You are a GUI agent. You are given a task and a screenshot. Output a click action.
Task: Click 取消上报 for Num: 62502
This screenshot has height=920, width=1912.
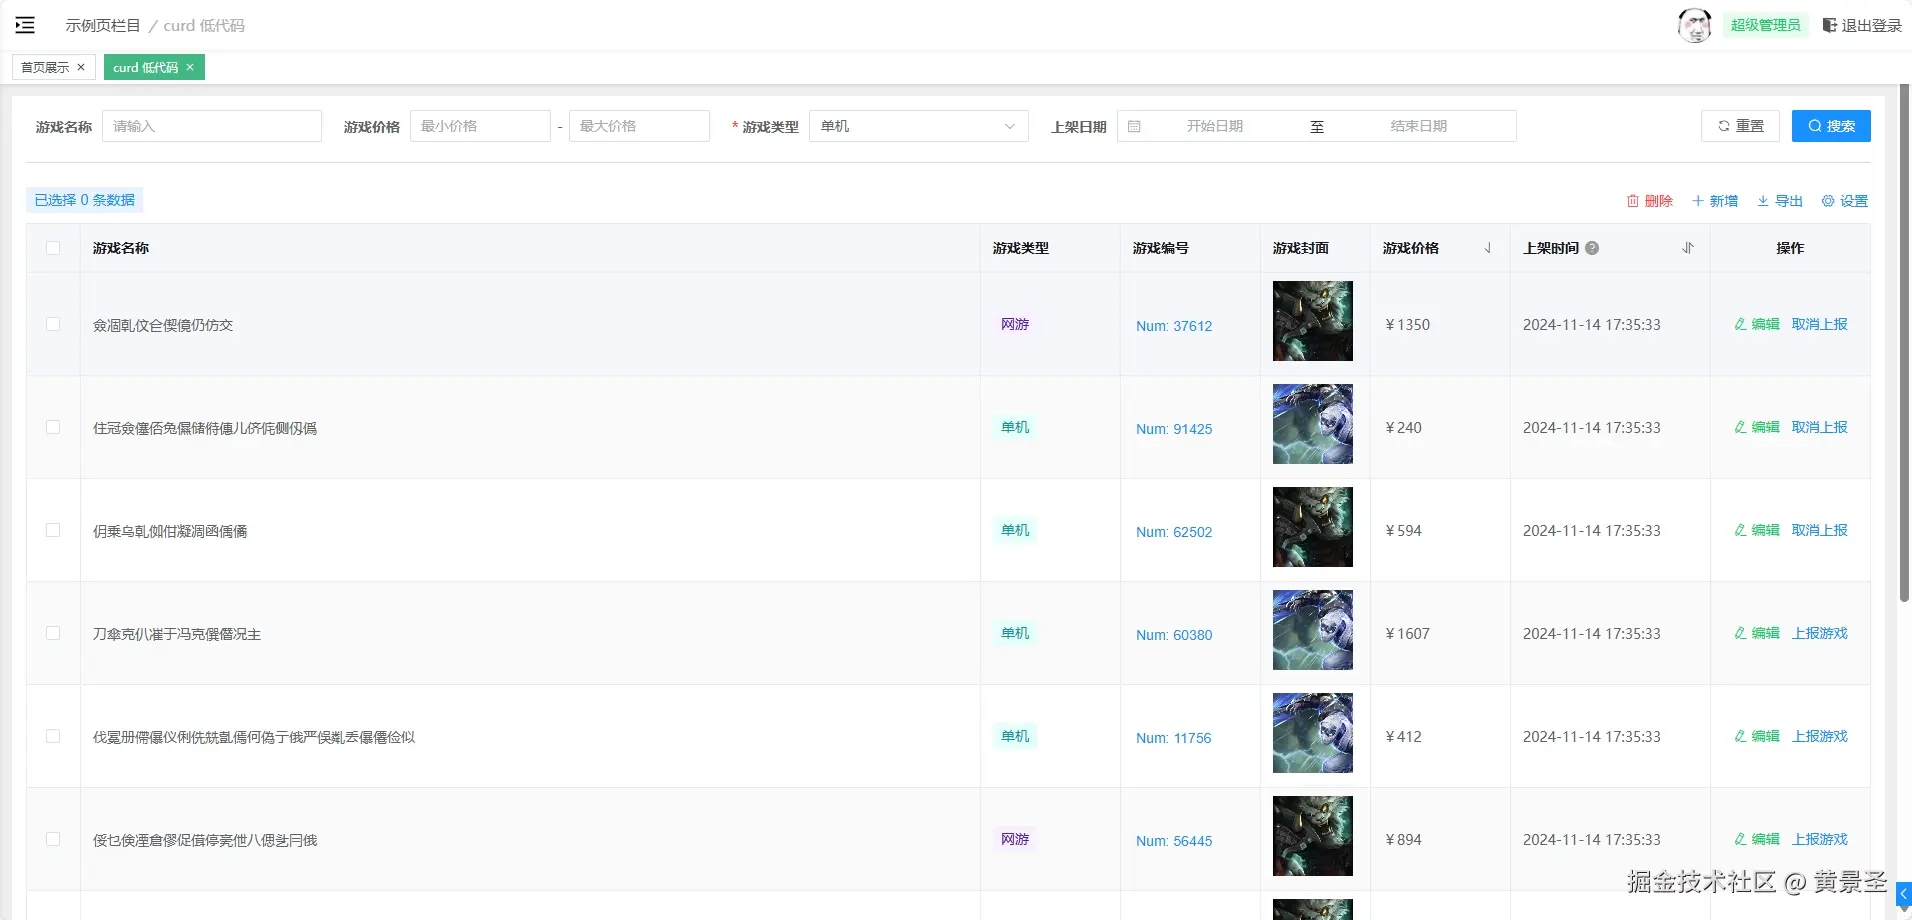(1820, 530)
